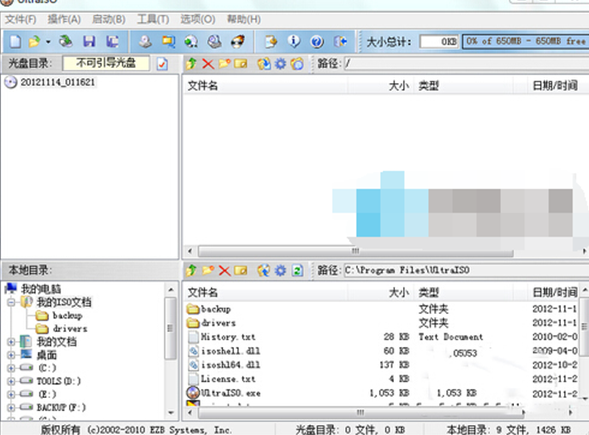This screenshot has width=589, height=435.
Task: Click the Burn CD image icon
Action: [237, 41]
